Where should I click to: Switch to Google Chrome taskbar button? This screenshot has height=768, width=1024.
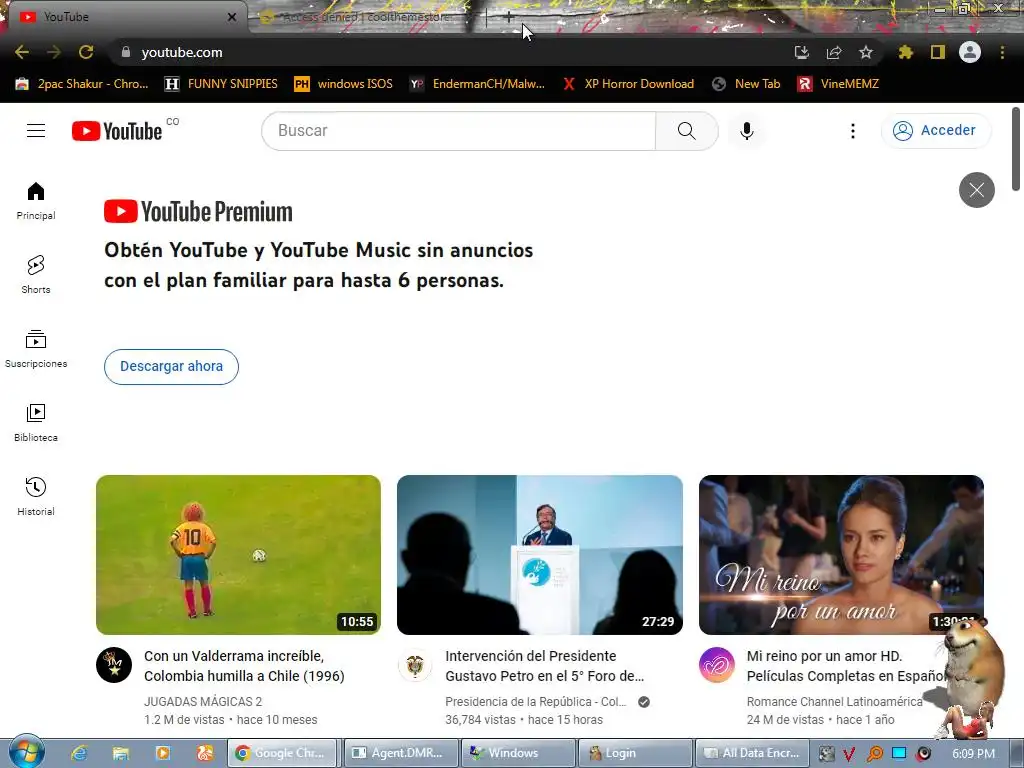click(283, 753)
